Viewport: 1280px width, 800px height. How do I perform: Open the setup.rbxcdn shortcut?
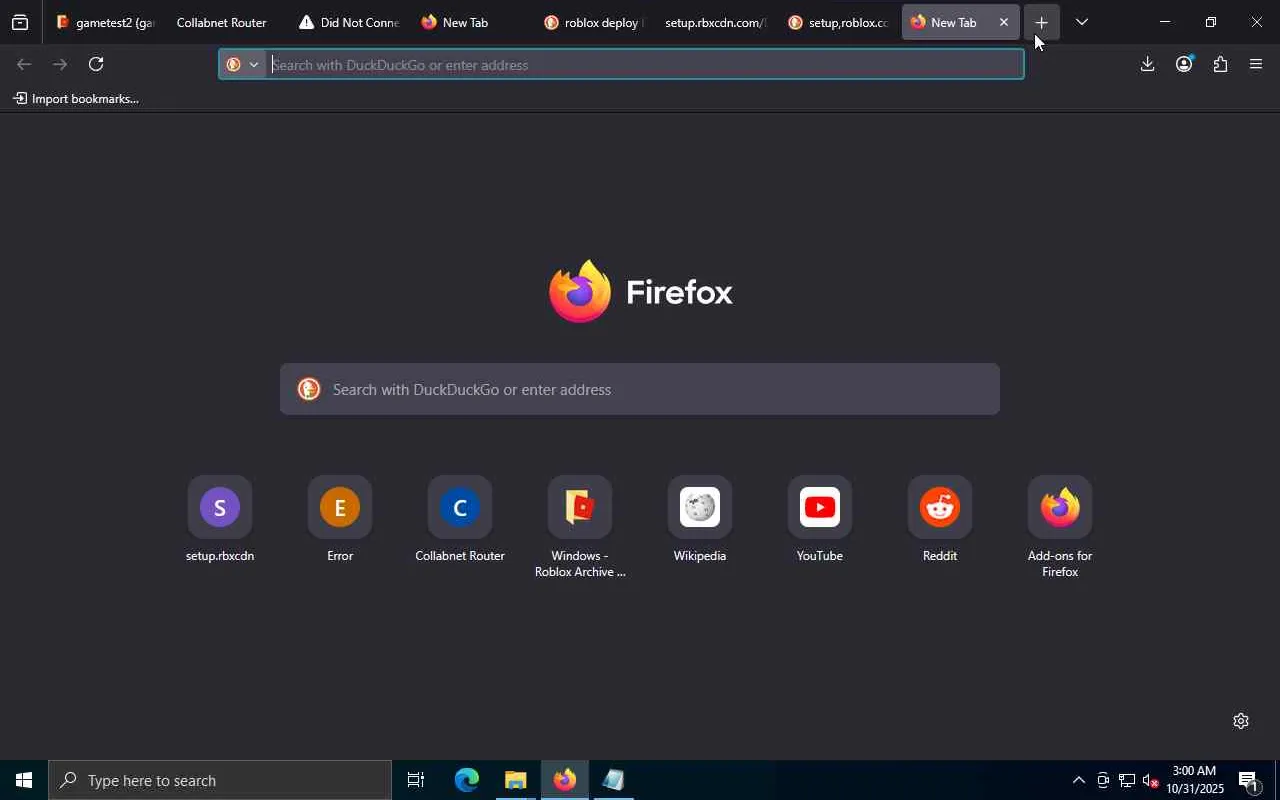pos(220,521)
